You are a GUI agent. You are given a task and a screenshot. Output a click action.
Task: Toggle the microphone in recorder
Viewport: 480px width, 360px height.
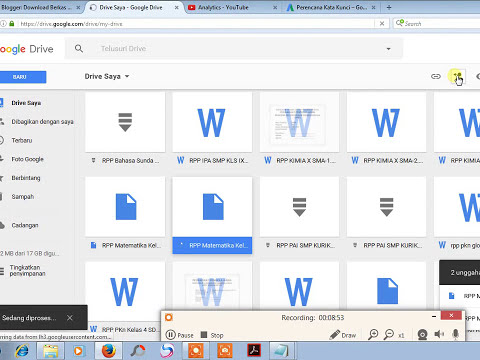click(456, 334)
